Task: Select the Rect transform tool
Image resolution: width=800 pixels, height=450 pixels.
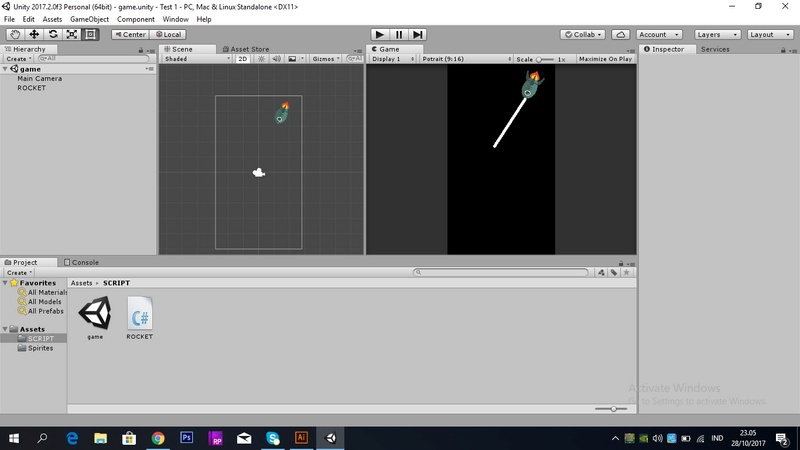Action: [x=90, y=34]
